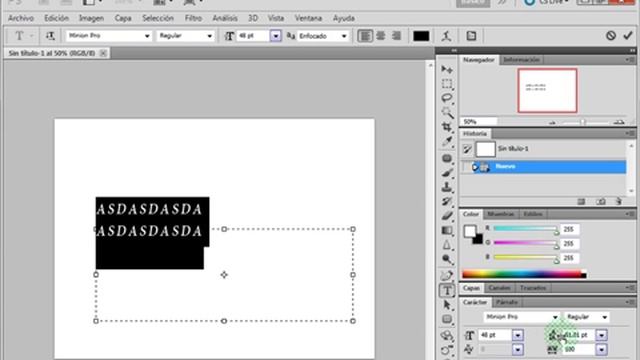Open font size dropdown in Carácter panel

point(518,335)
